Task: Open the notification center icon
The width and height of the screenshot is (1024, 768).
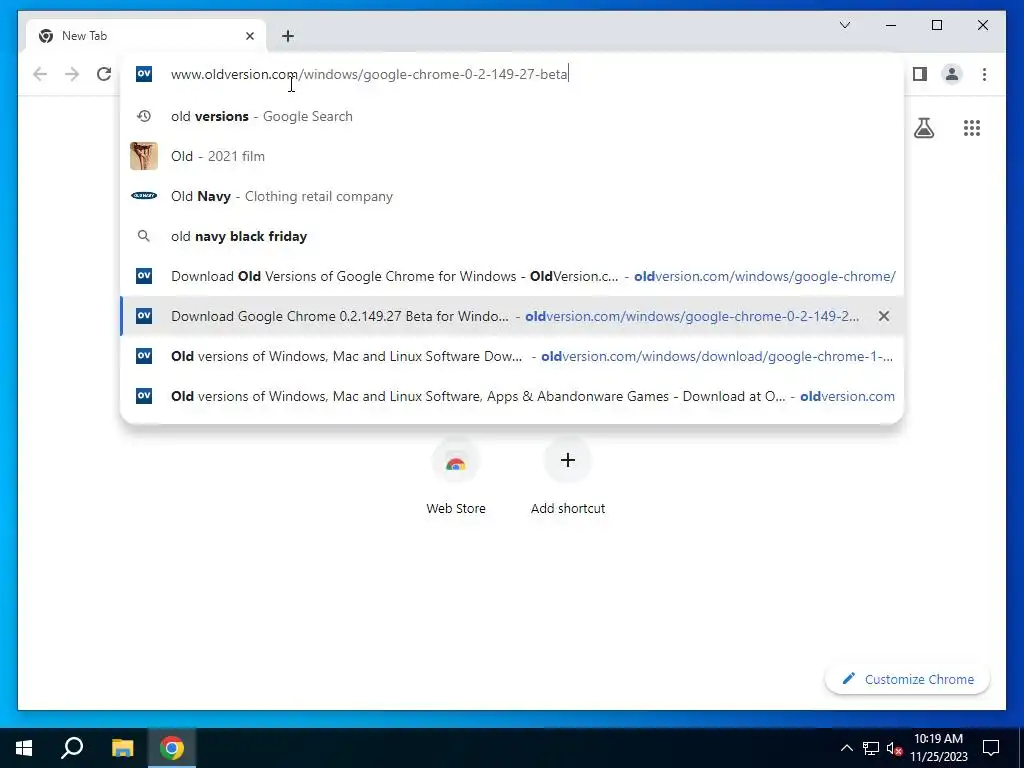Action: click(x=991, y=748)
